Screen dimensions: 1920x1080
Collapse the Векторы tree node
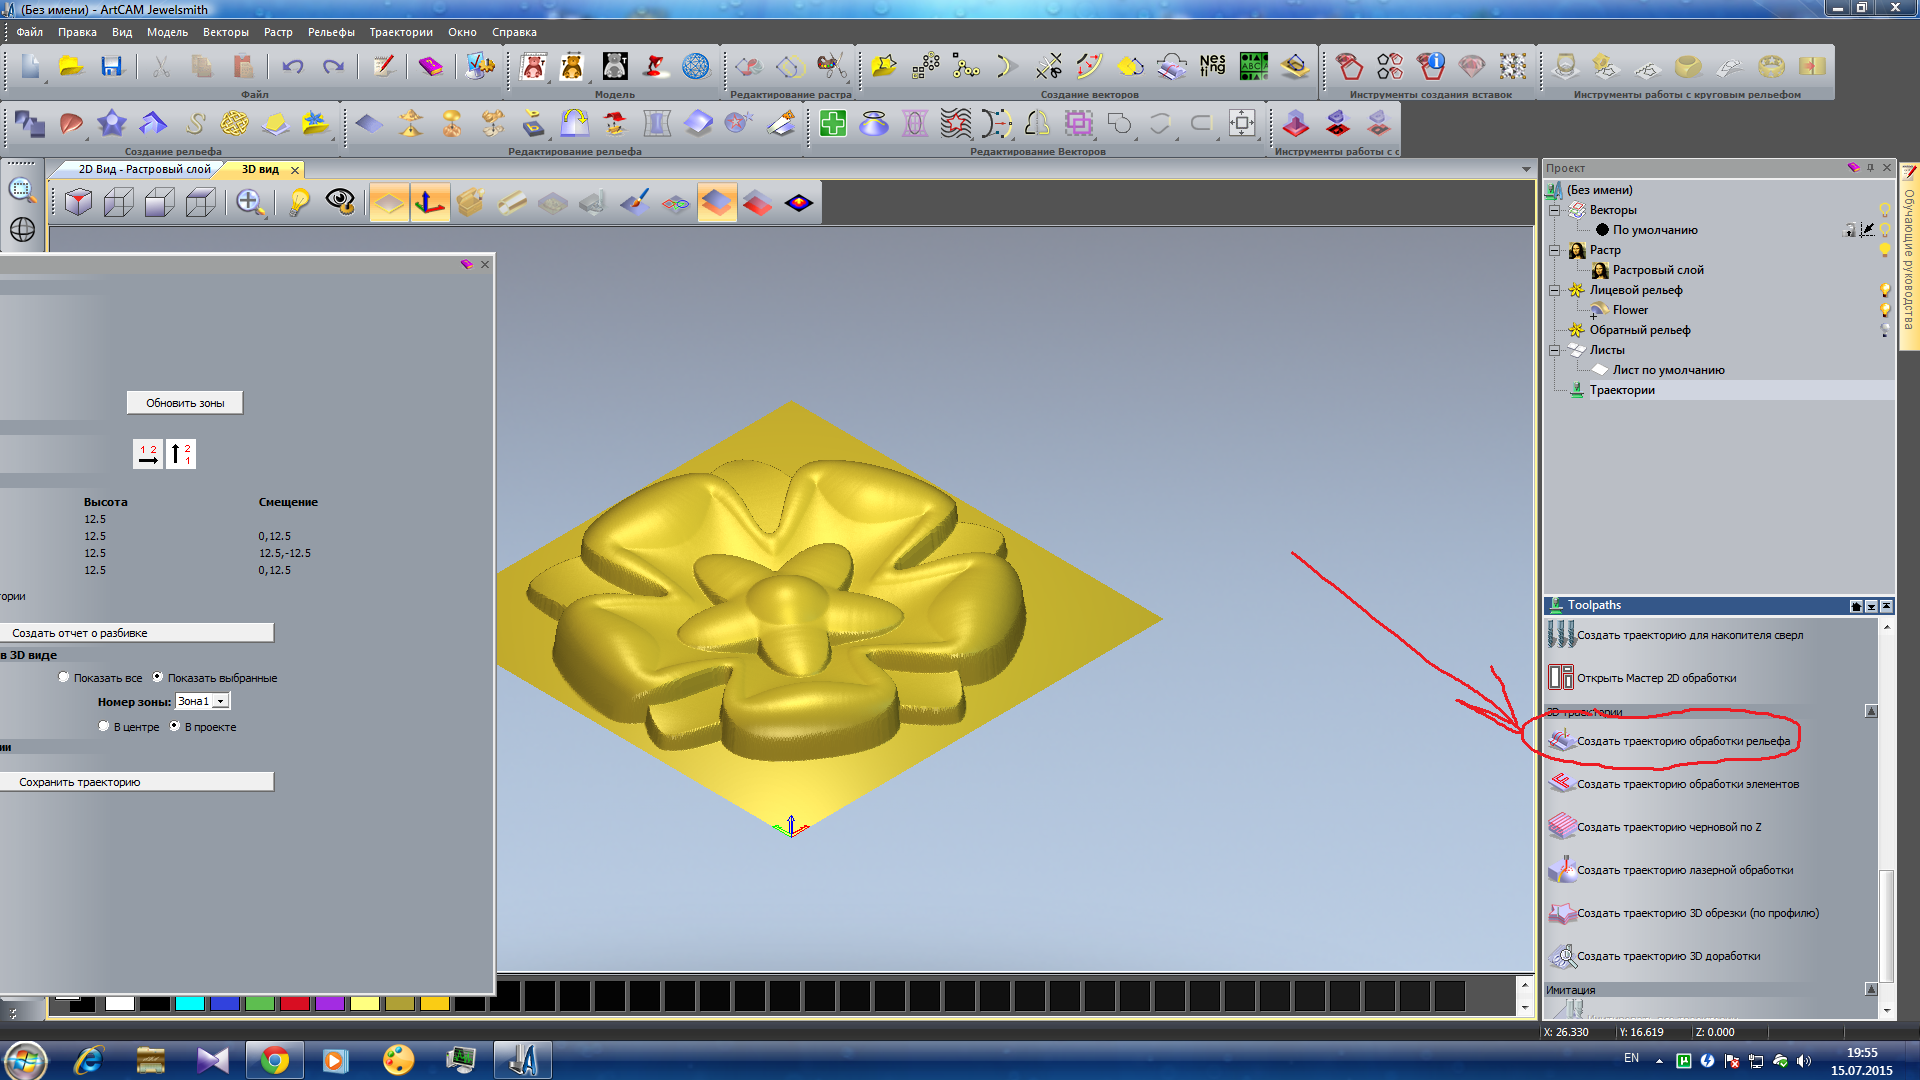click(x=1555, y=210)
